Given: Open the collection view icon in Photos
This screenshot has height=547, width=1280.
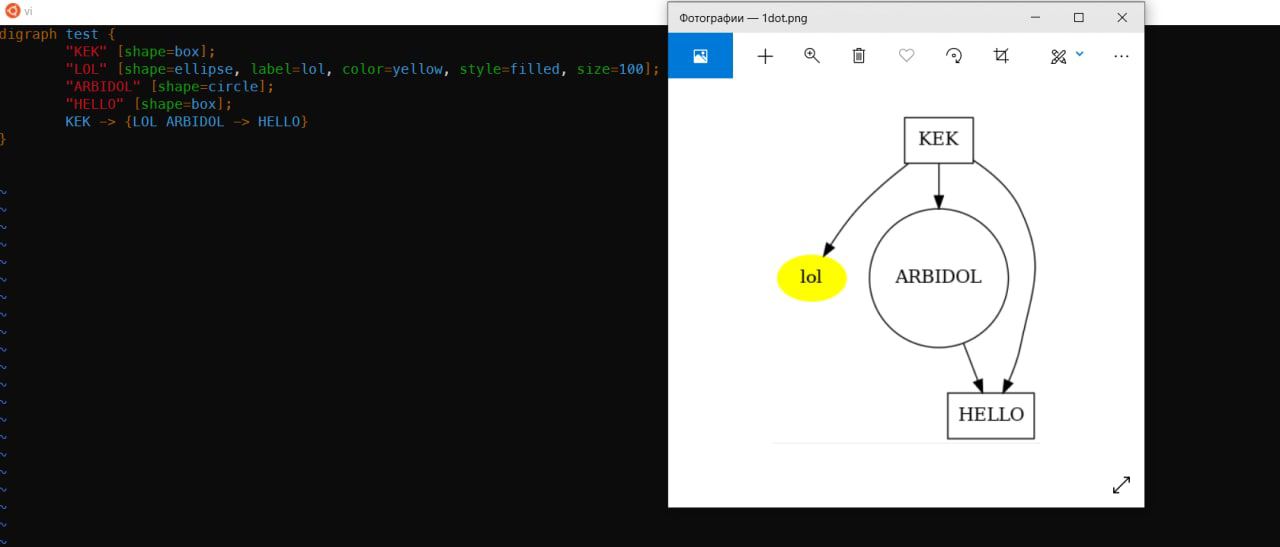Looking at the screenshot, I should (700, 56).
